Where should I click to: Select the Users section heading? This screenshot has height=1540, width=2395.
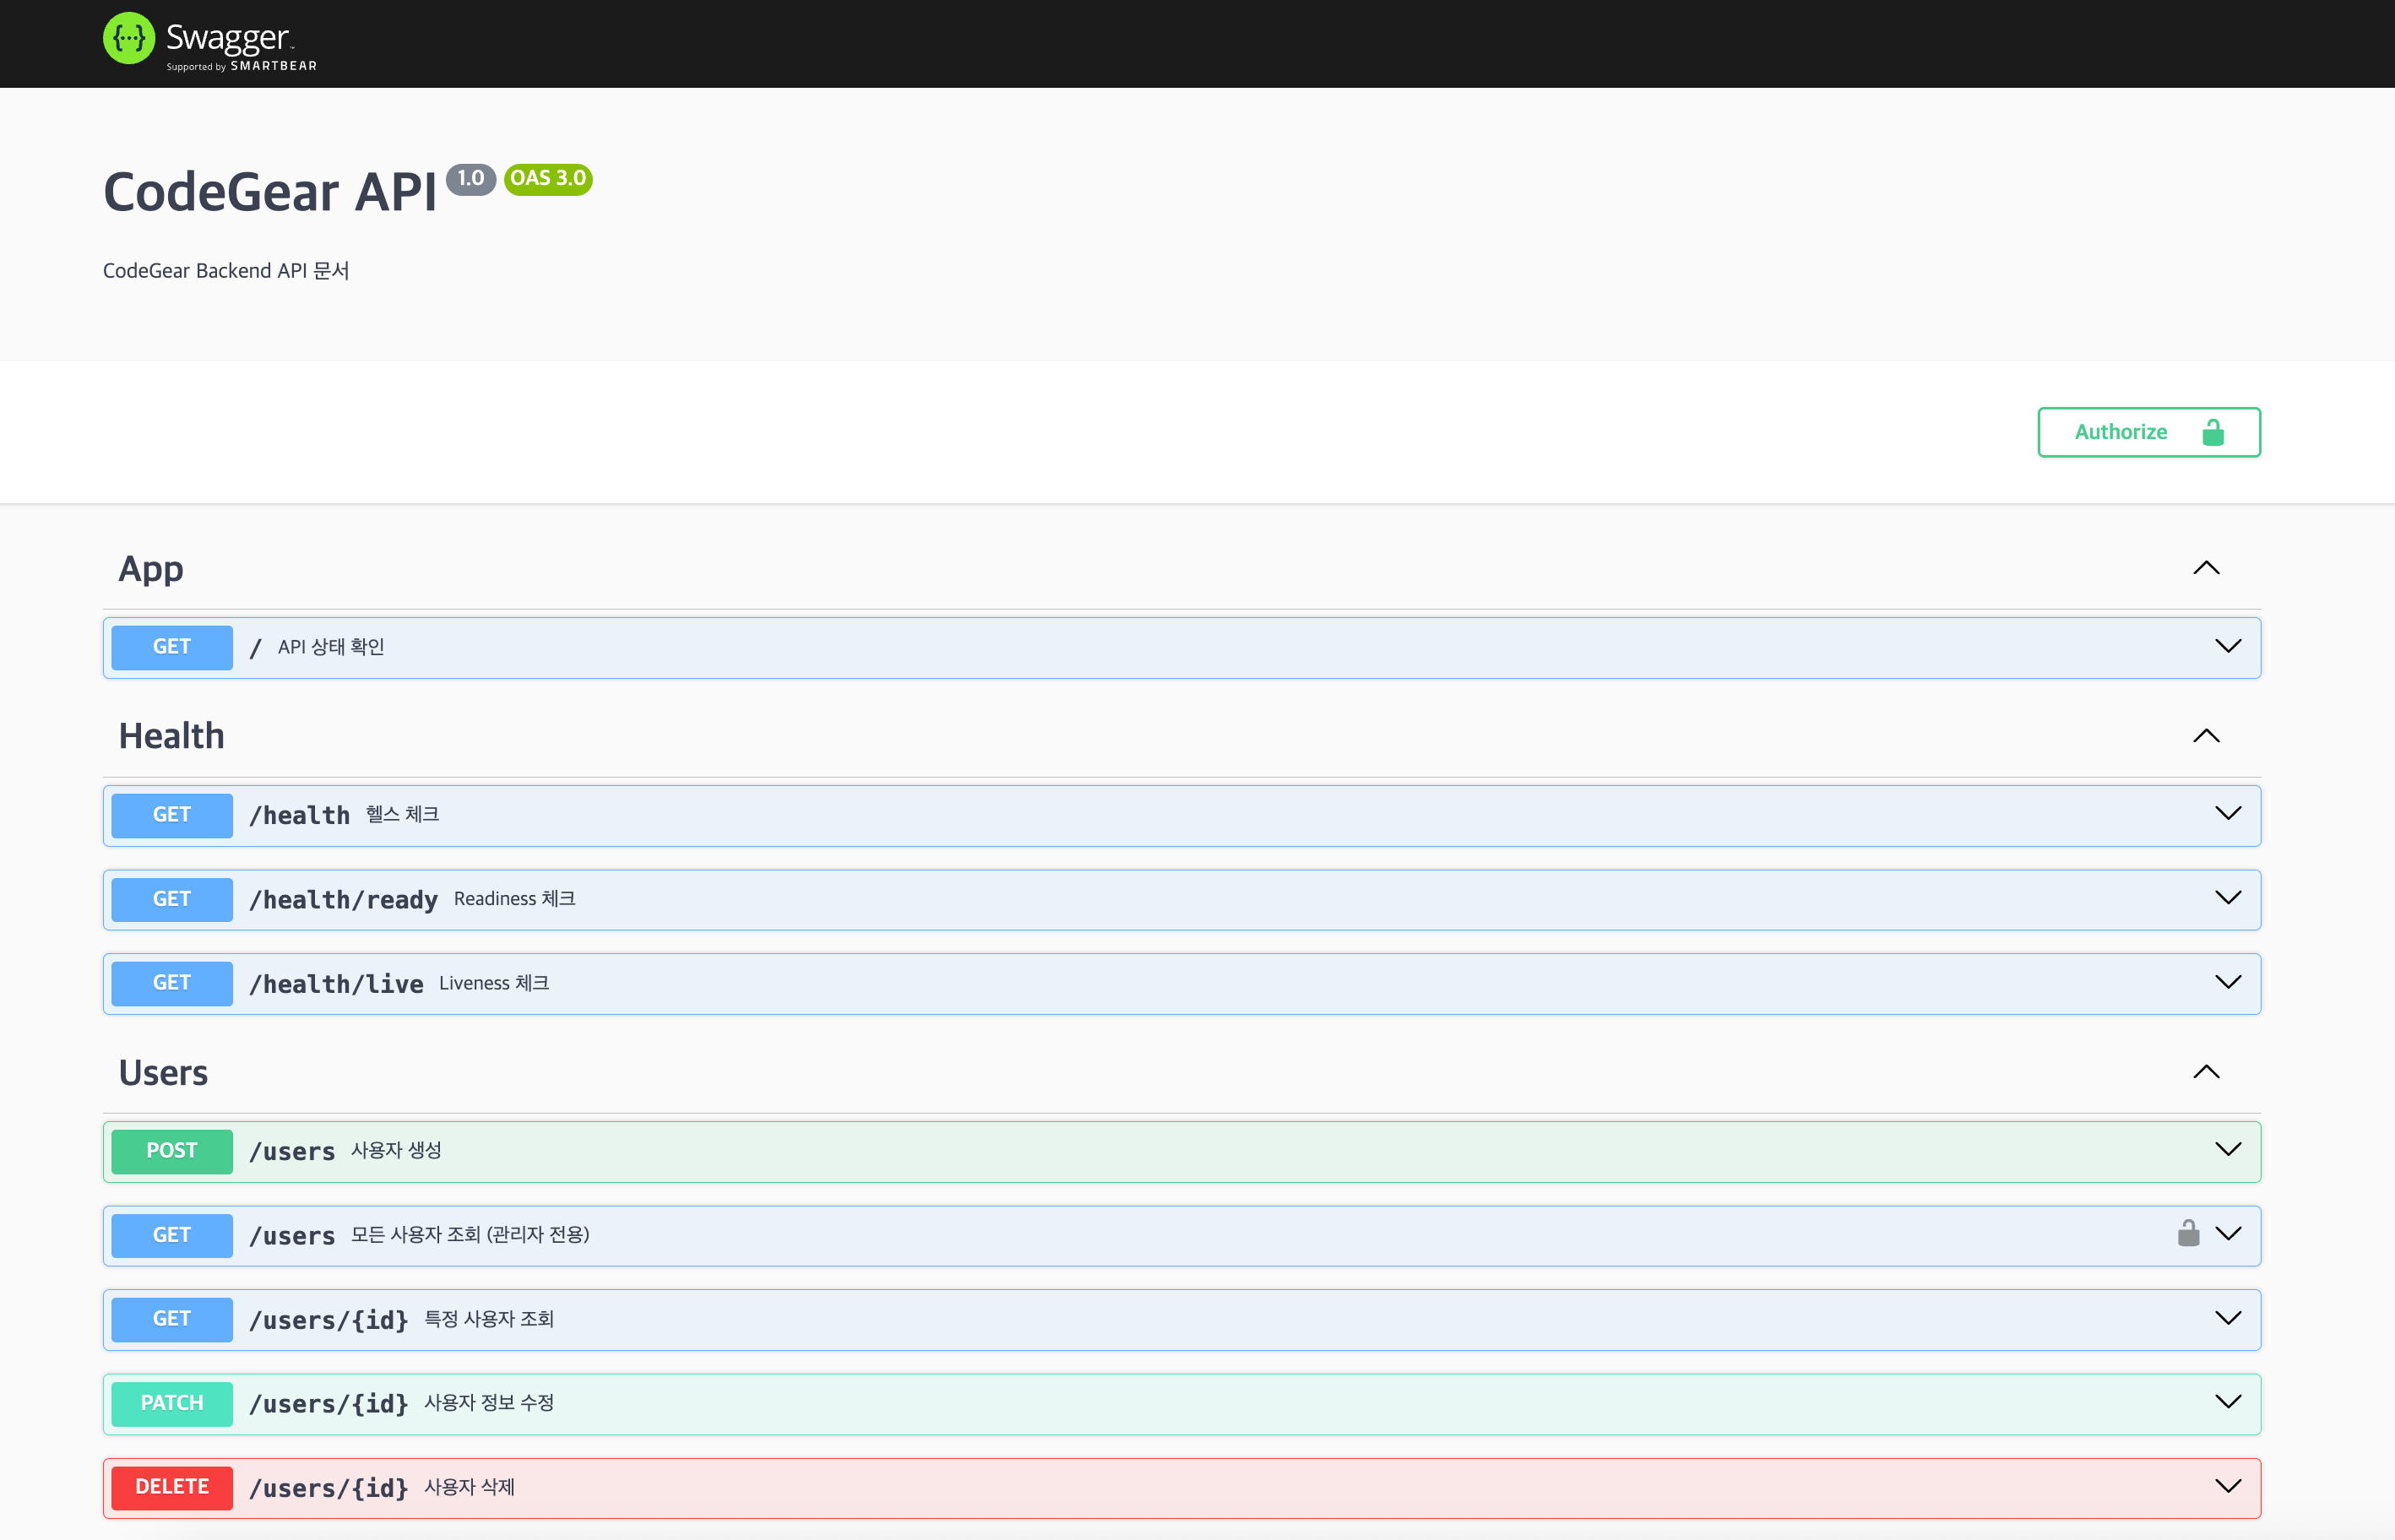(163, 1073)
